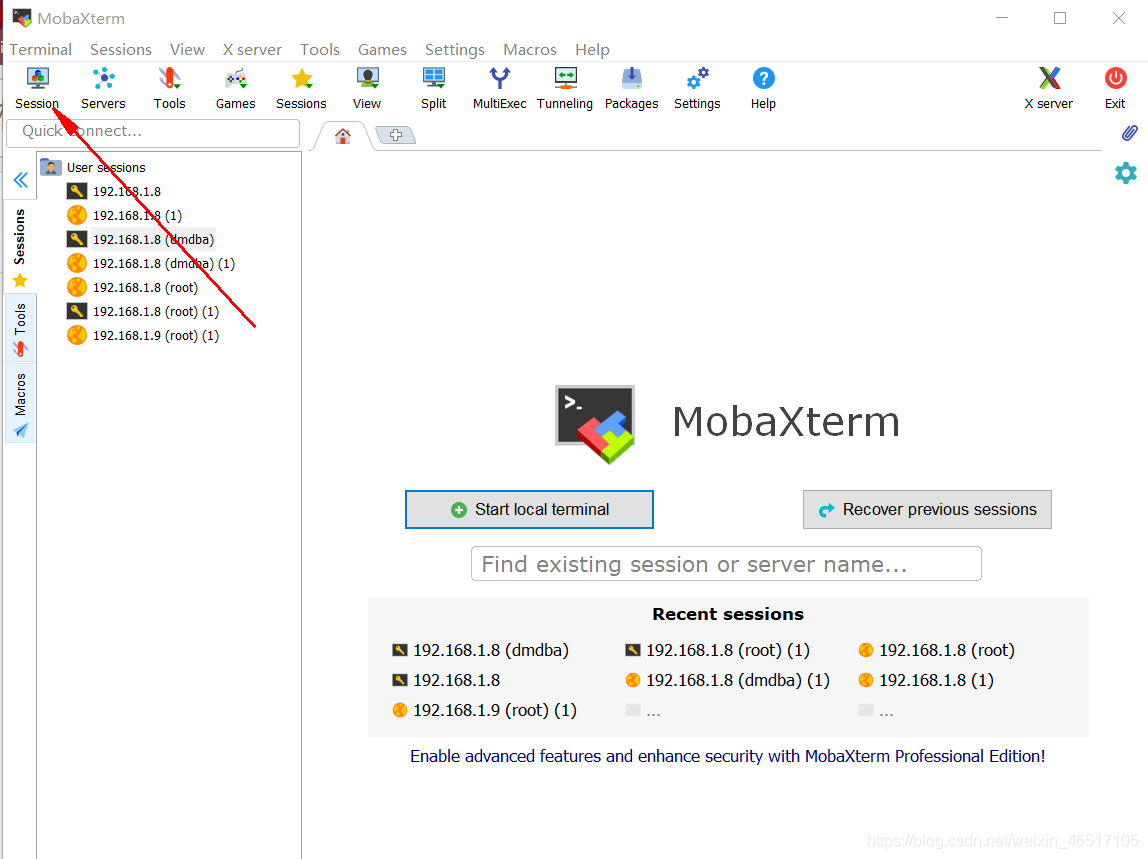Activate the MultiExec toolbar icon
The height and width of the screenshot is (859, 1148).
(x=499, y=78)
